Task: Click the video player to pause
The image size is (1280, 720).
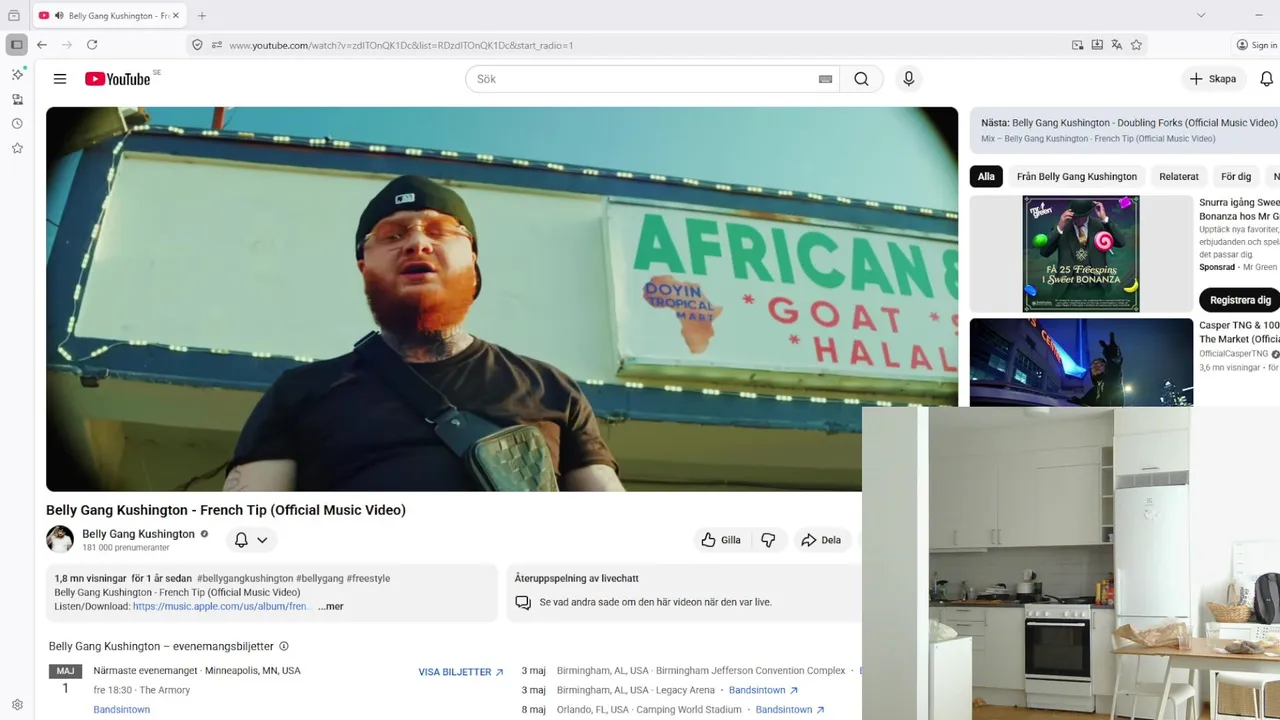Action: 502,299
